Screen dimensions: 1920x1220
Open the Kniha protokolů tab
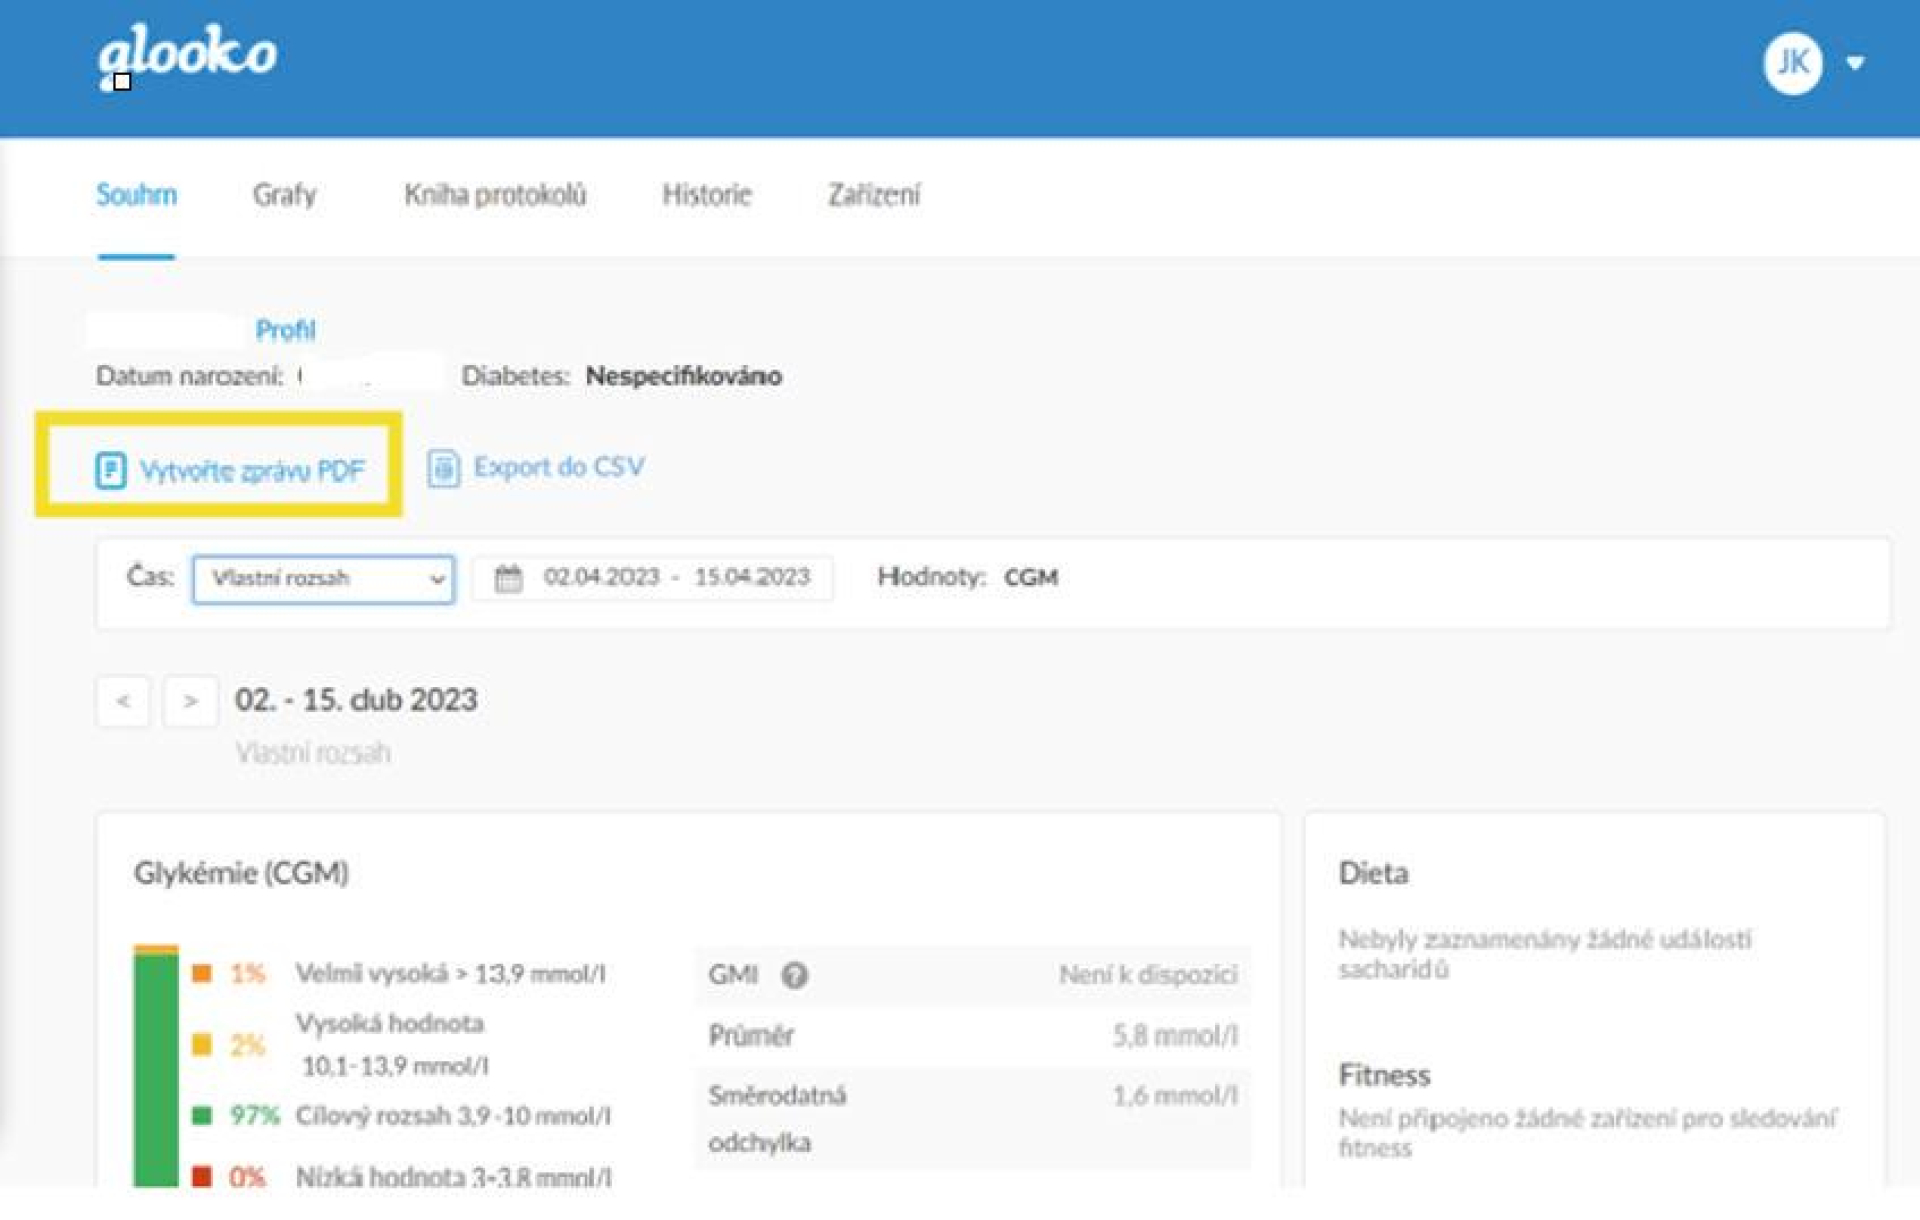495,194
